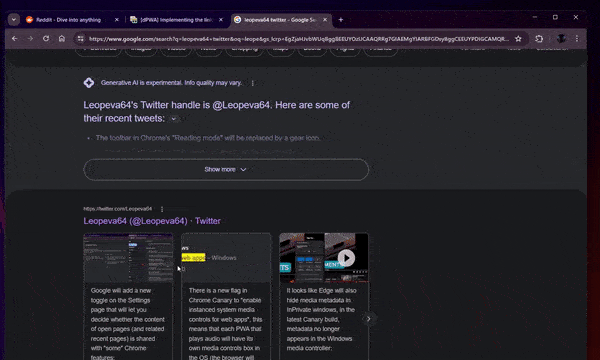View site information icon in address bar
600x360 pixels.
pos(80,39)
